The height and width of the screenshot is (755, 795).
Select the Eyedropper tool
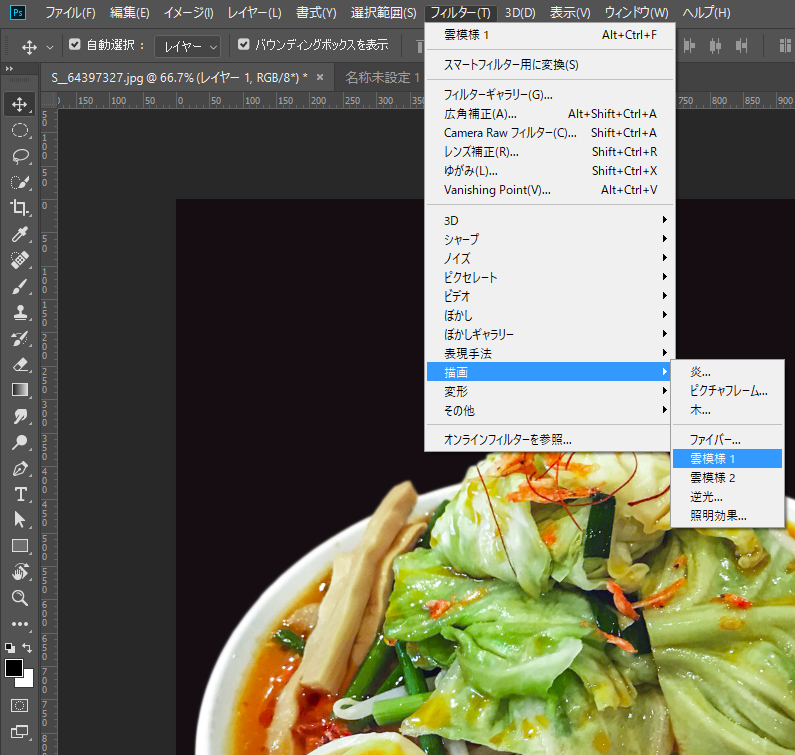20,235
